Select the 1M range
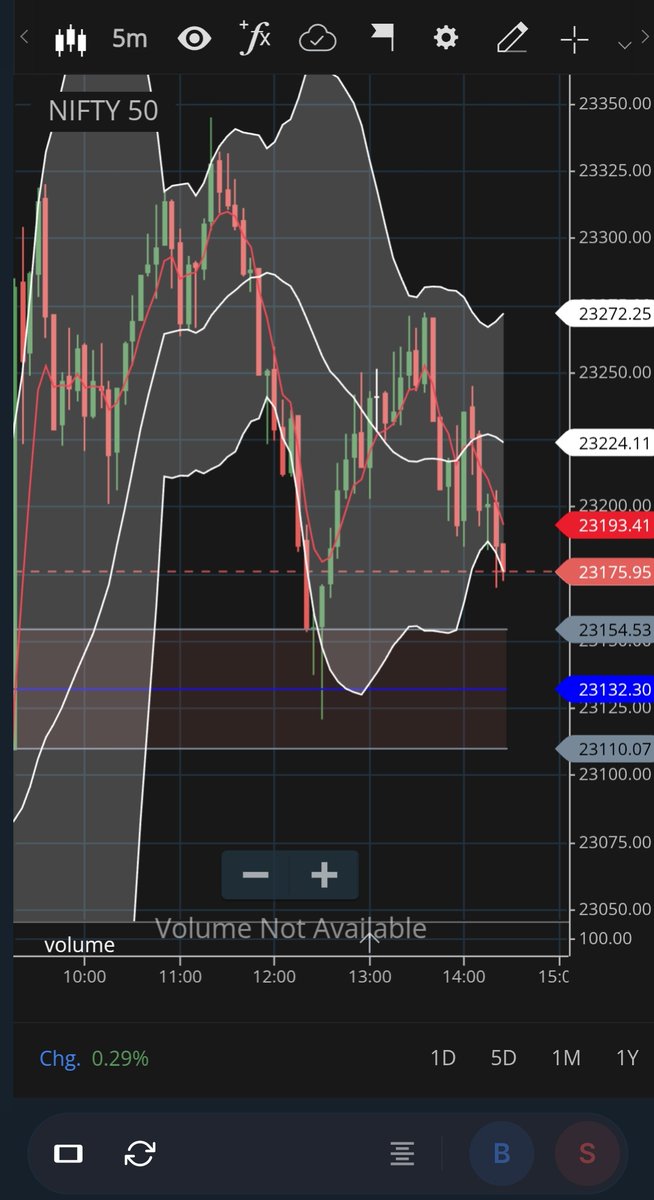This screenshot has width=654, height=1200. tap(566, 1058)
